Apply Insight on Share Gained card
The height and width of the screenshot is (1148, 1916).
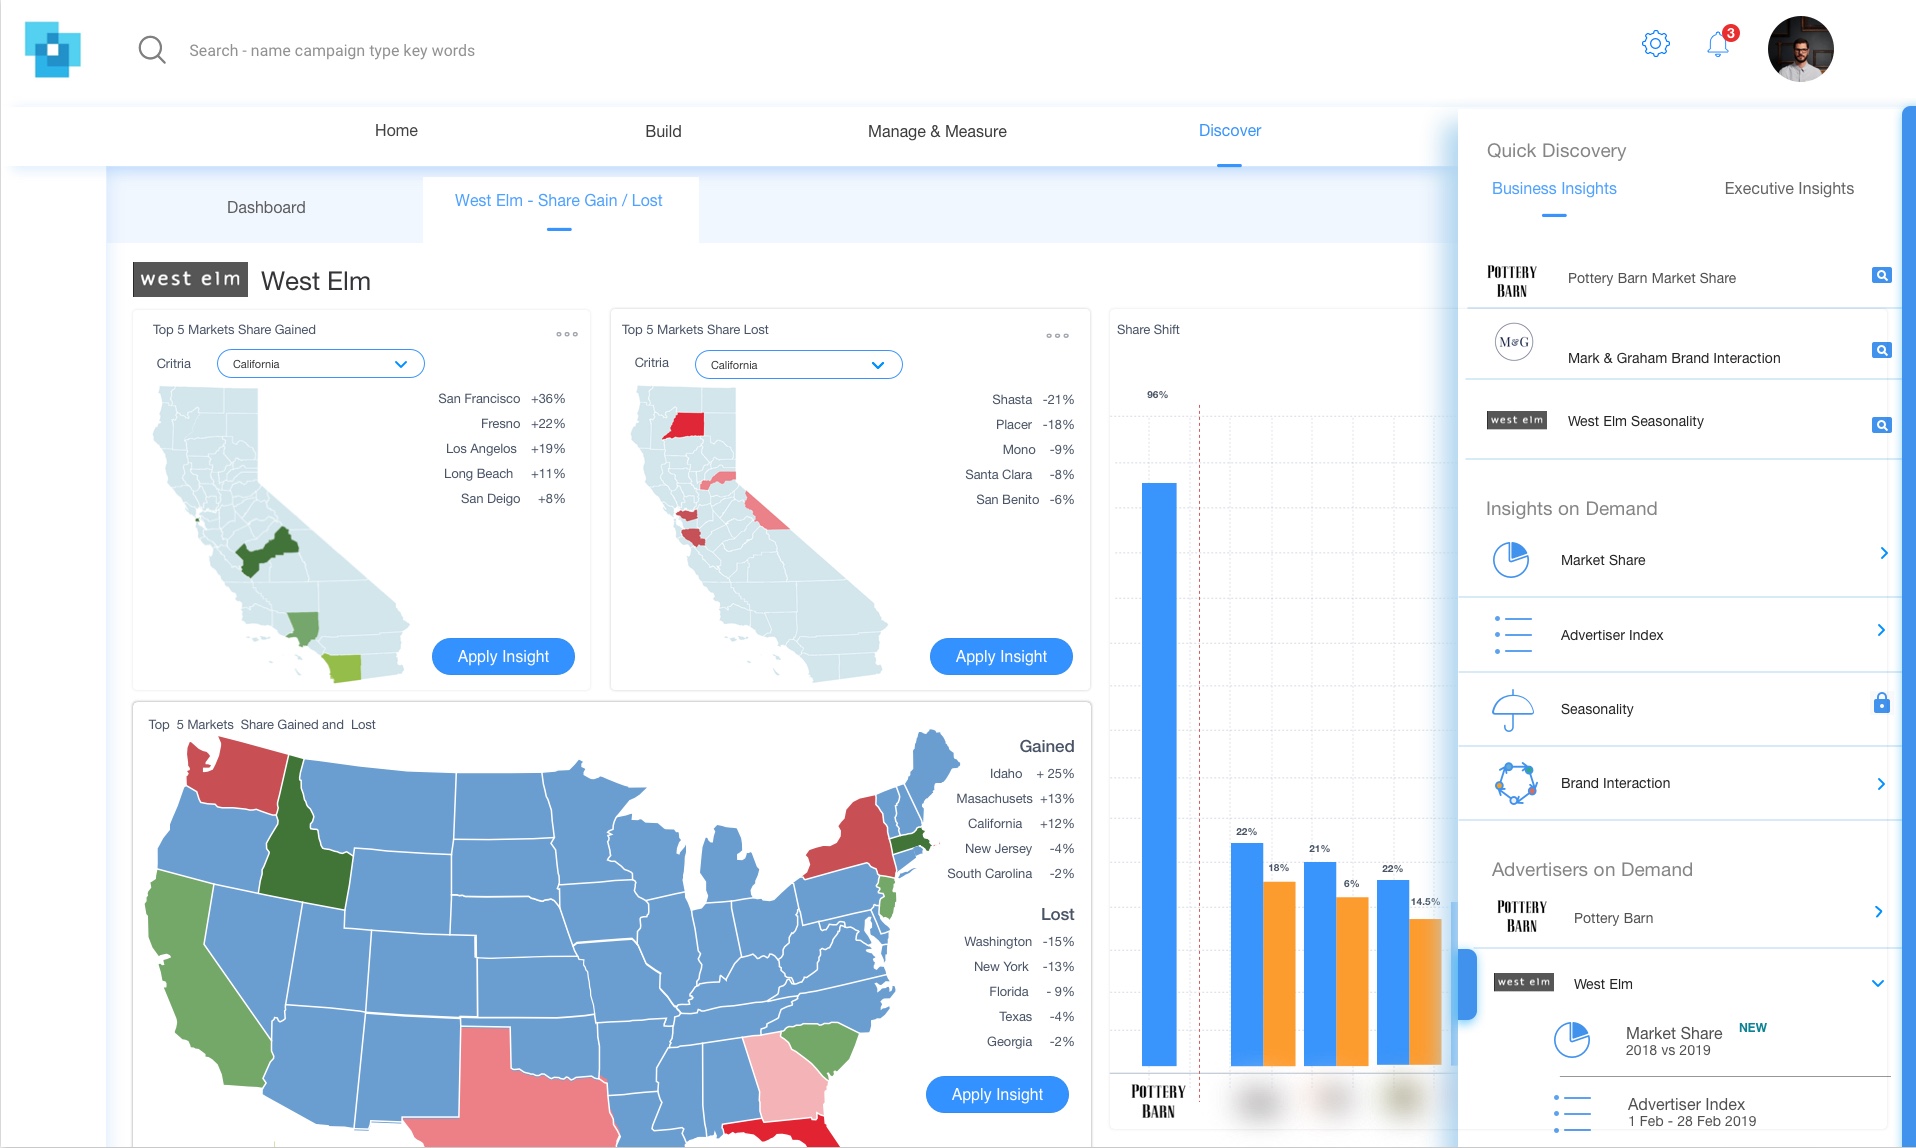503,656
